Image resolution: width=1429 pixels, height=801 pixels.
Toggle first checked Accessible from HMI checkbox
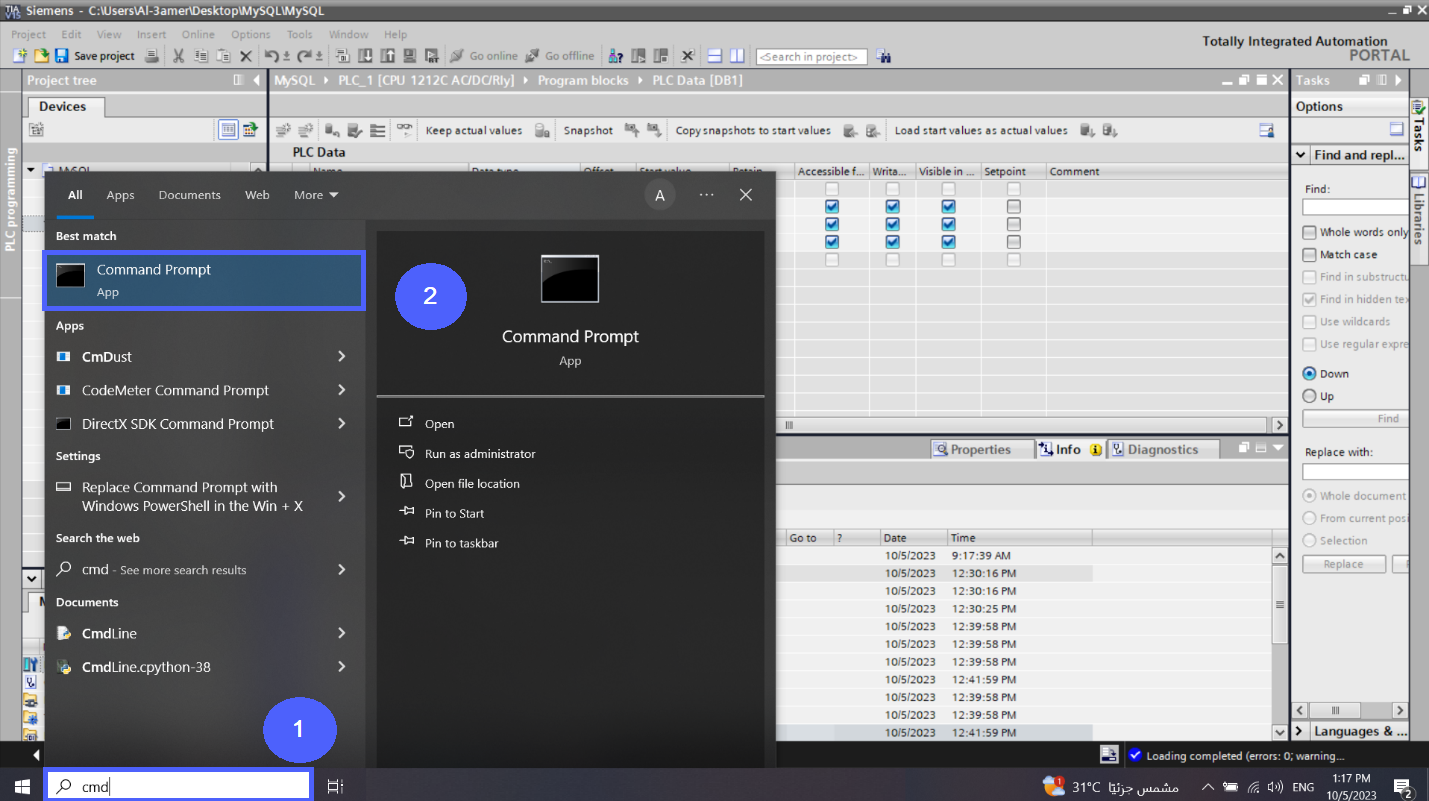tap(832, 207)
